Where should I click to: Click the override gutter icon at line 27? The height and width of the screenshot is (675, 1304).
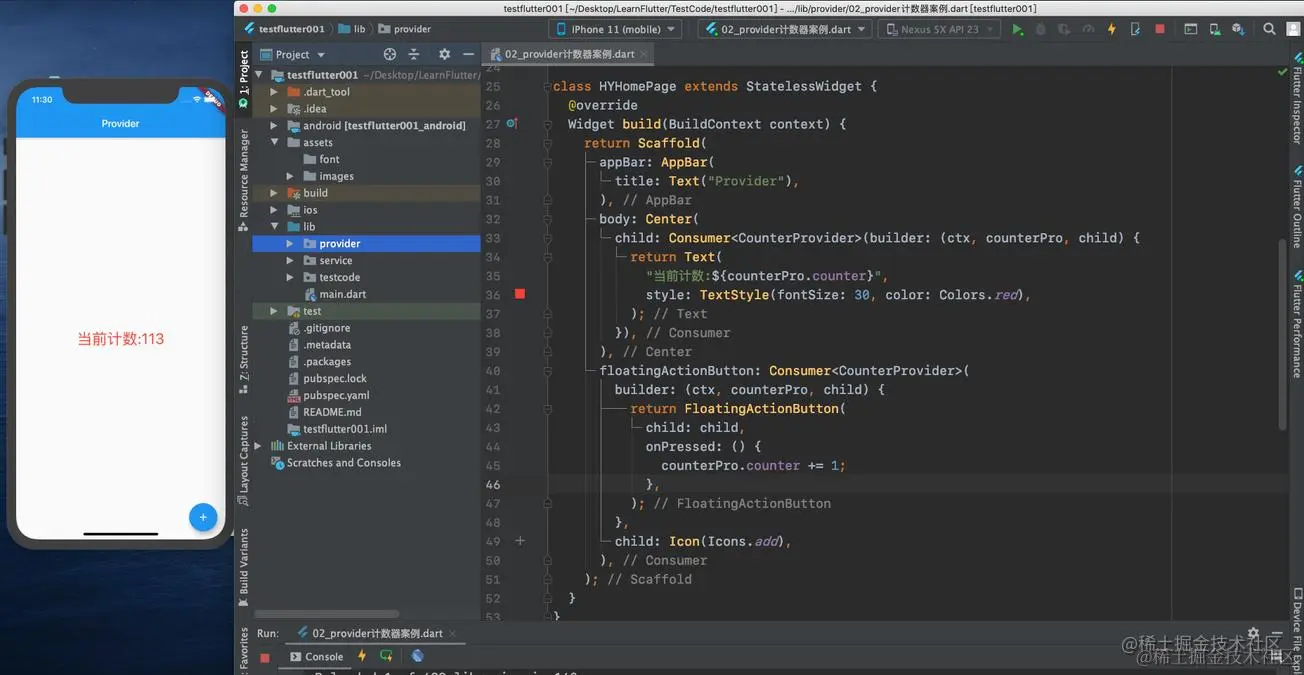(x=512, y=124)
